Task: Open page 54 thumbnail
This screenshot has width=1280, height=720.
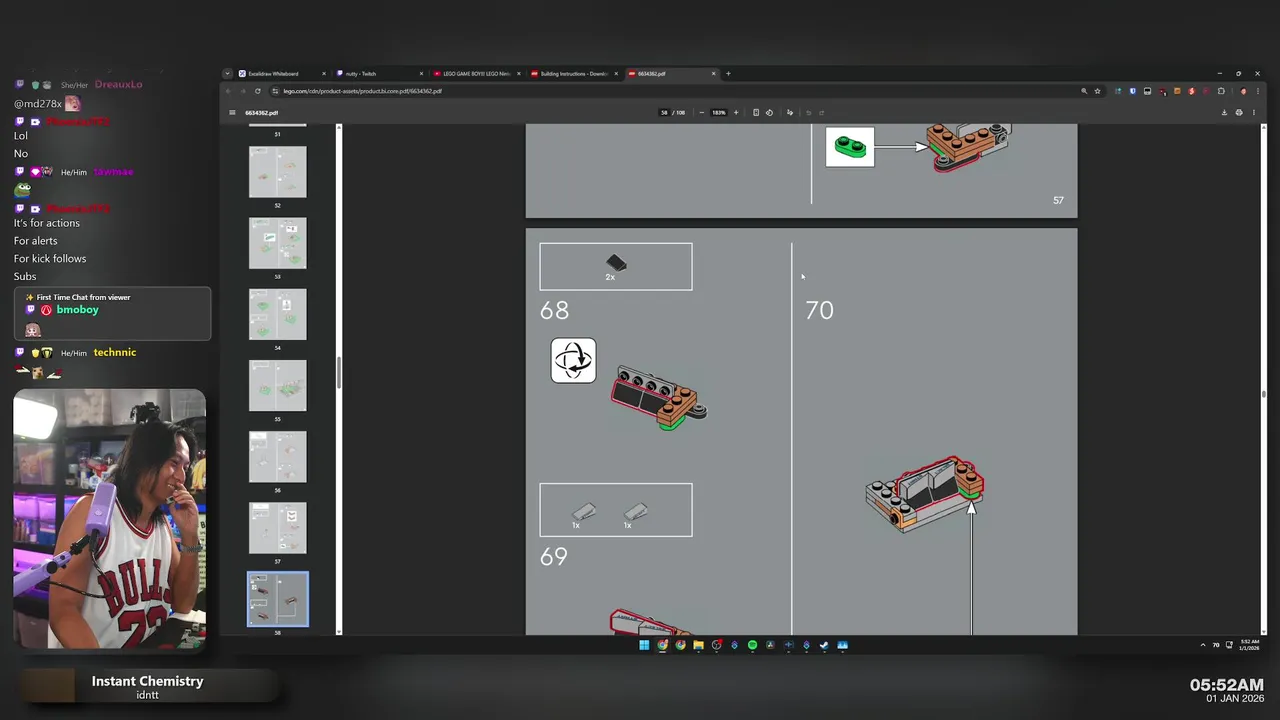Action: [x=278, y=314]
